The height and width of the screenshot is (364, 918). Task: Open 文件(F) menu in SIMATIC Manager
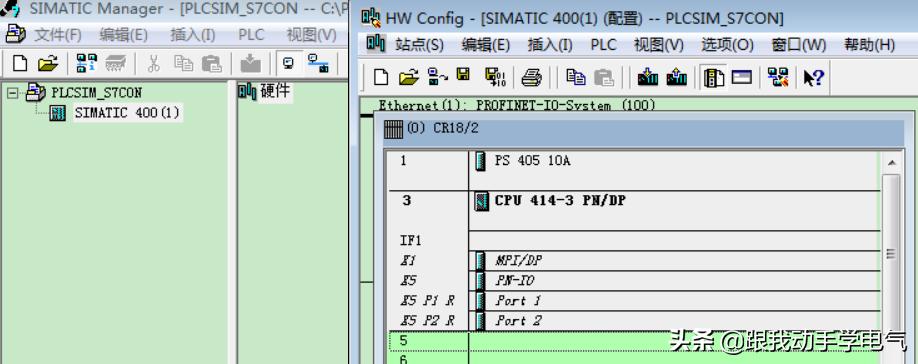pos(58,35)
